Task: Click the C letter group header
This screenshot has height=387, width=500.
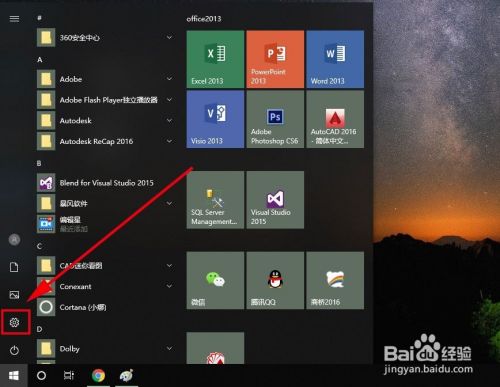Action: coord(39,246)
